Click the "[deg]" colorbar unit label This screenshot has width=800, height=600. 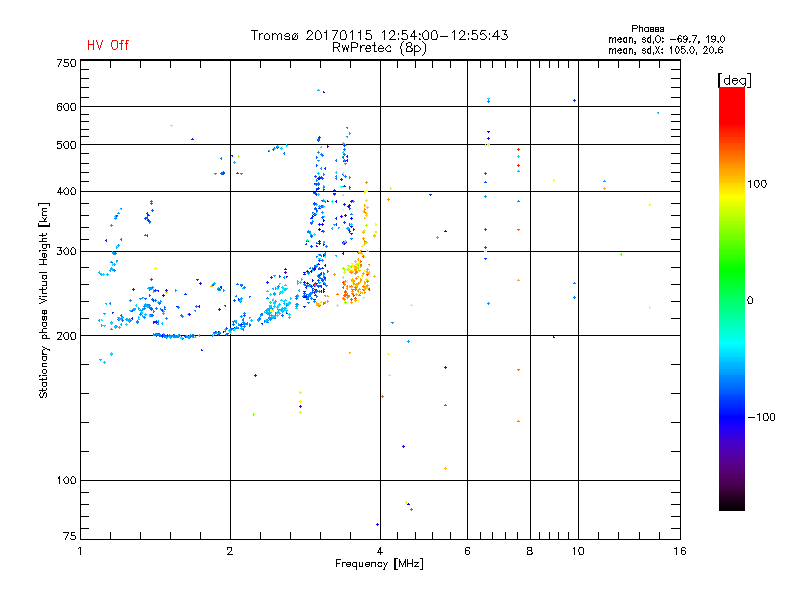coord(734,81)
